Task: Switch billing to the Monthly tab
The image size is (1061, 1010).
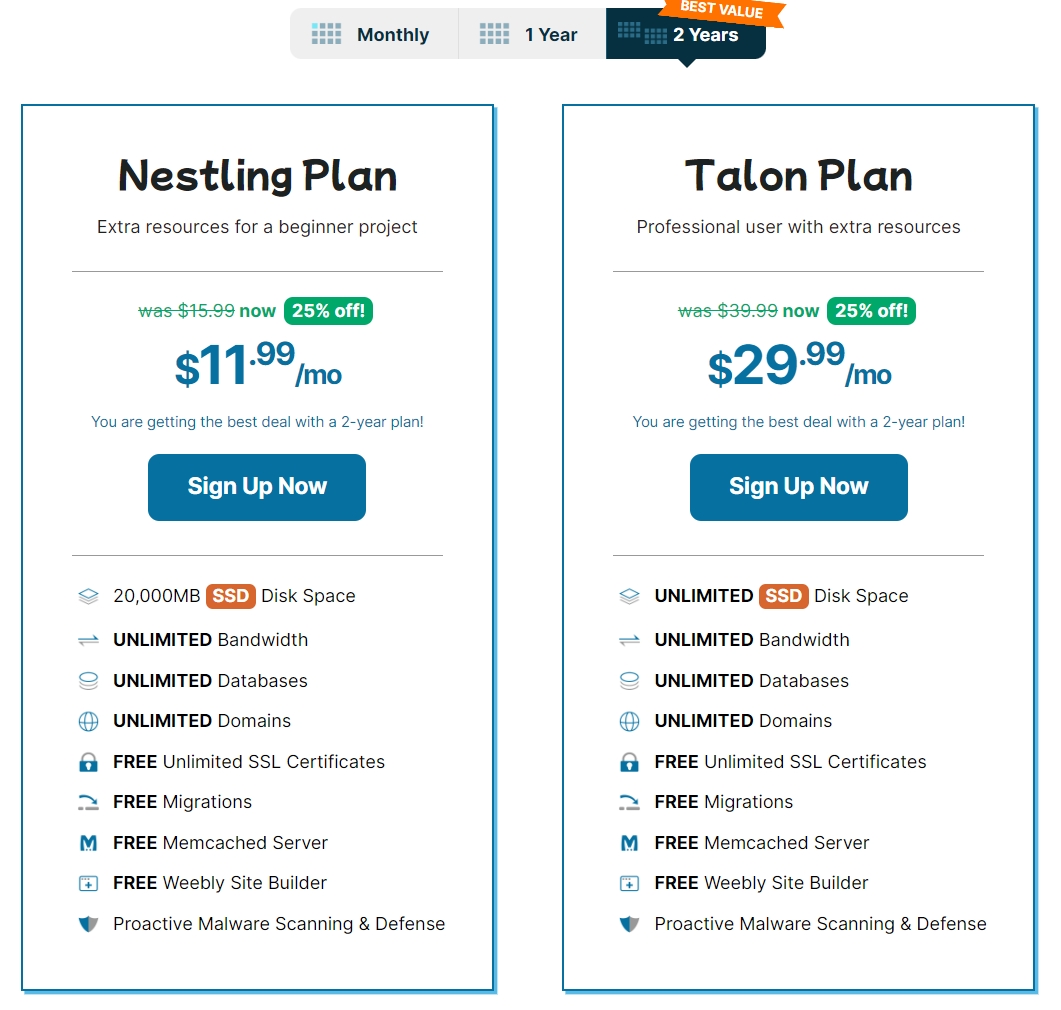Action: 374,35
